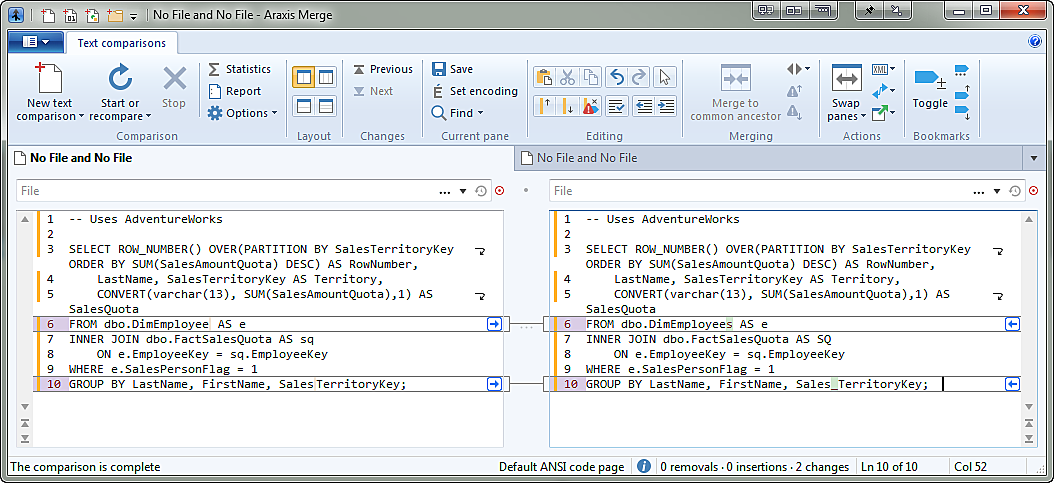
Task: Jump to the Previous change
Action: 381,69
